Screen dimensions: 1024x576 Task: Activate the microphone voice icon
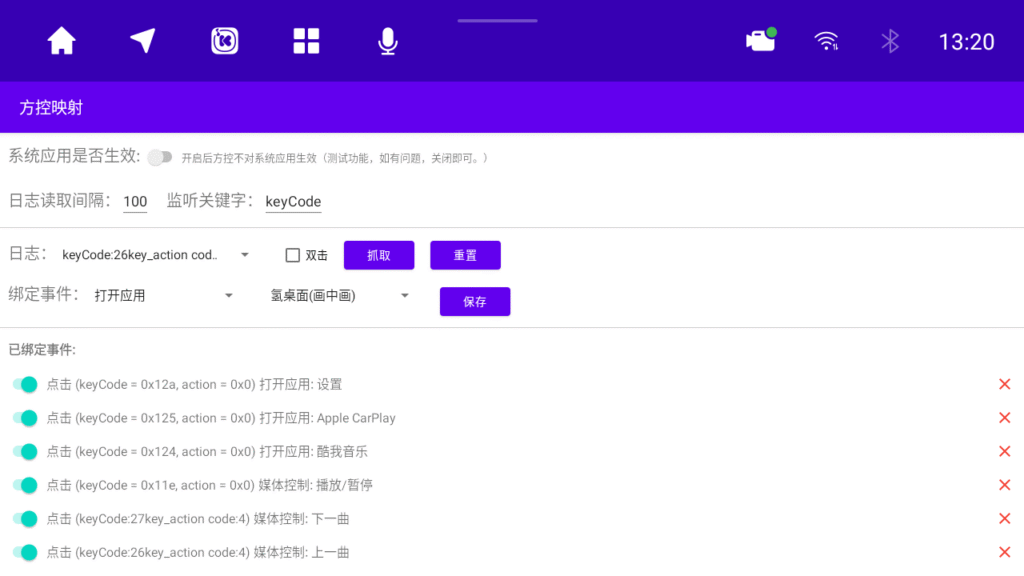point(388,41)
